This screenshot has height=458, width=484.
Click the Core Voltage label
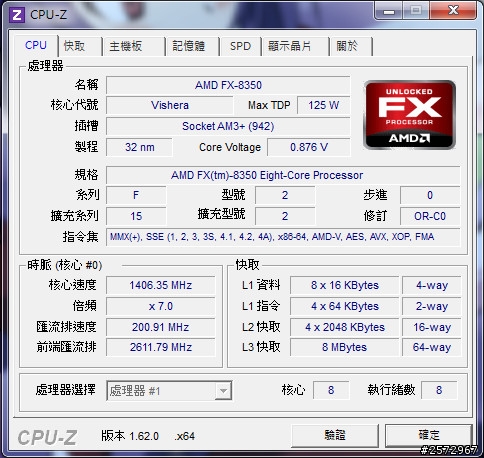[230, 147]
